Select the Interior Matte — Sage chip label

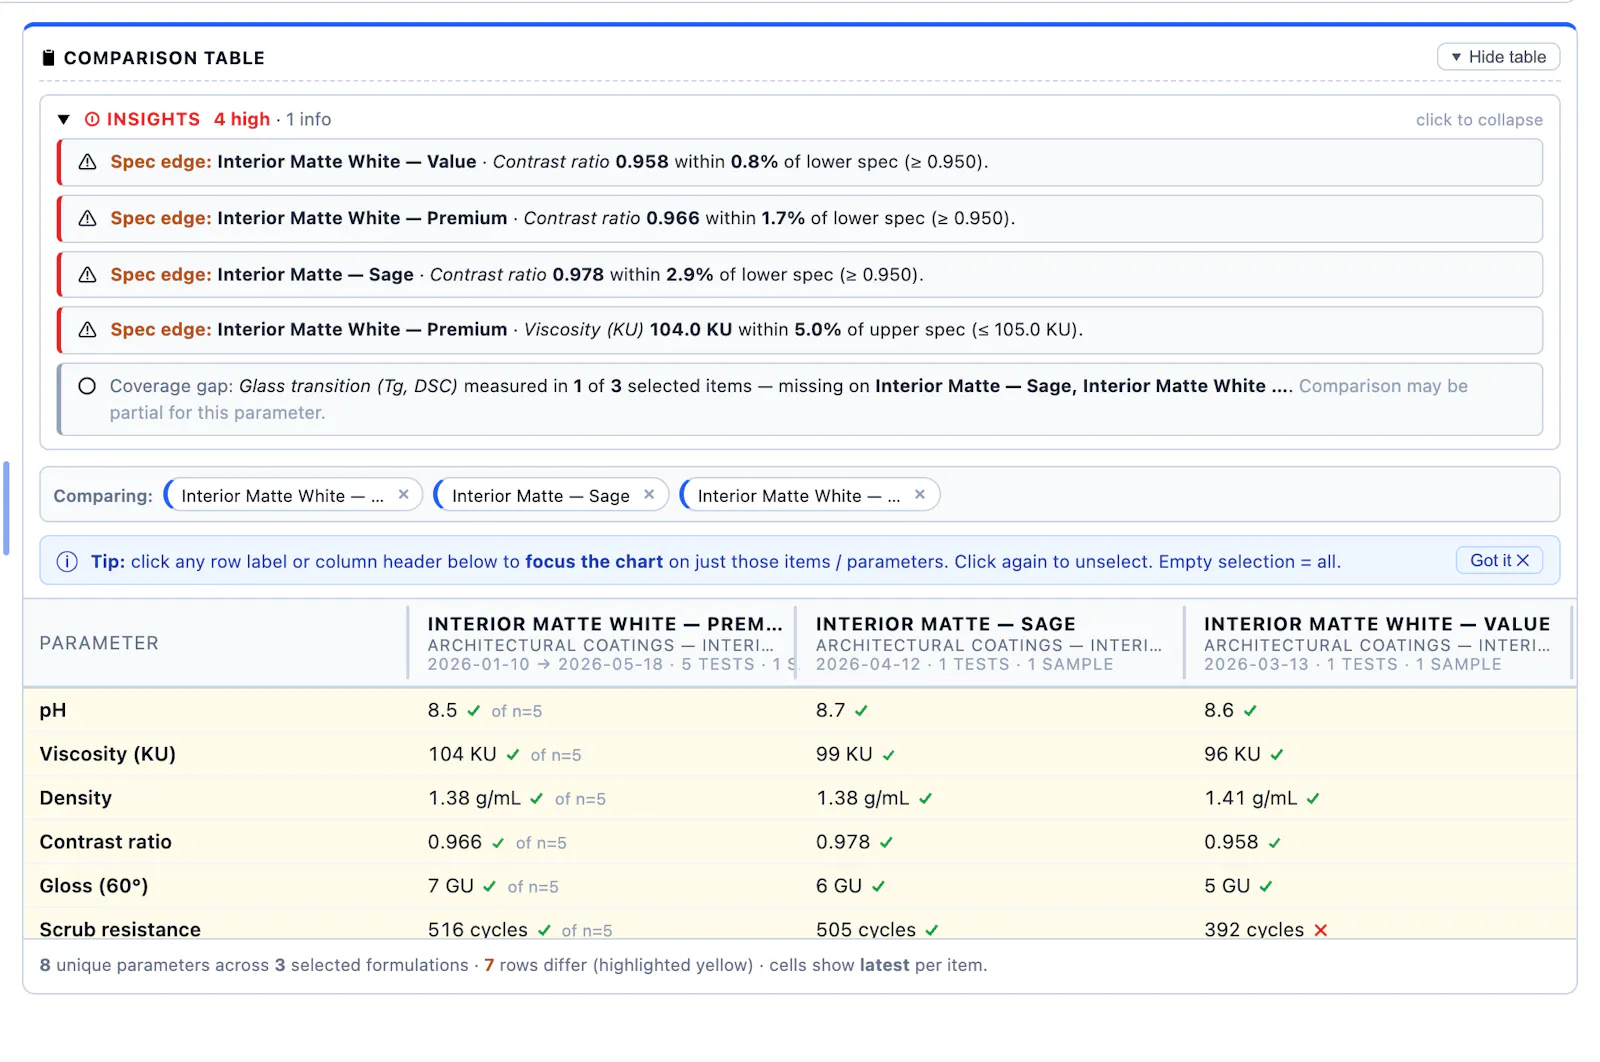[x=541, y=496]
